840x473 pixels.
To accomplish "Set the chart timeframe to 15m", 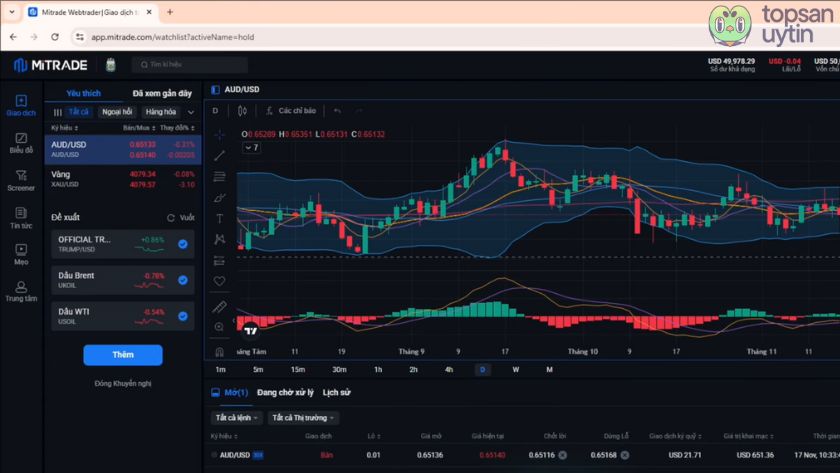I will tap(298, 370).
